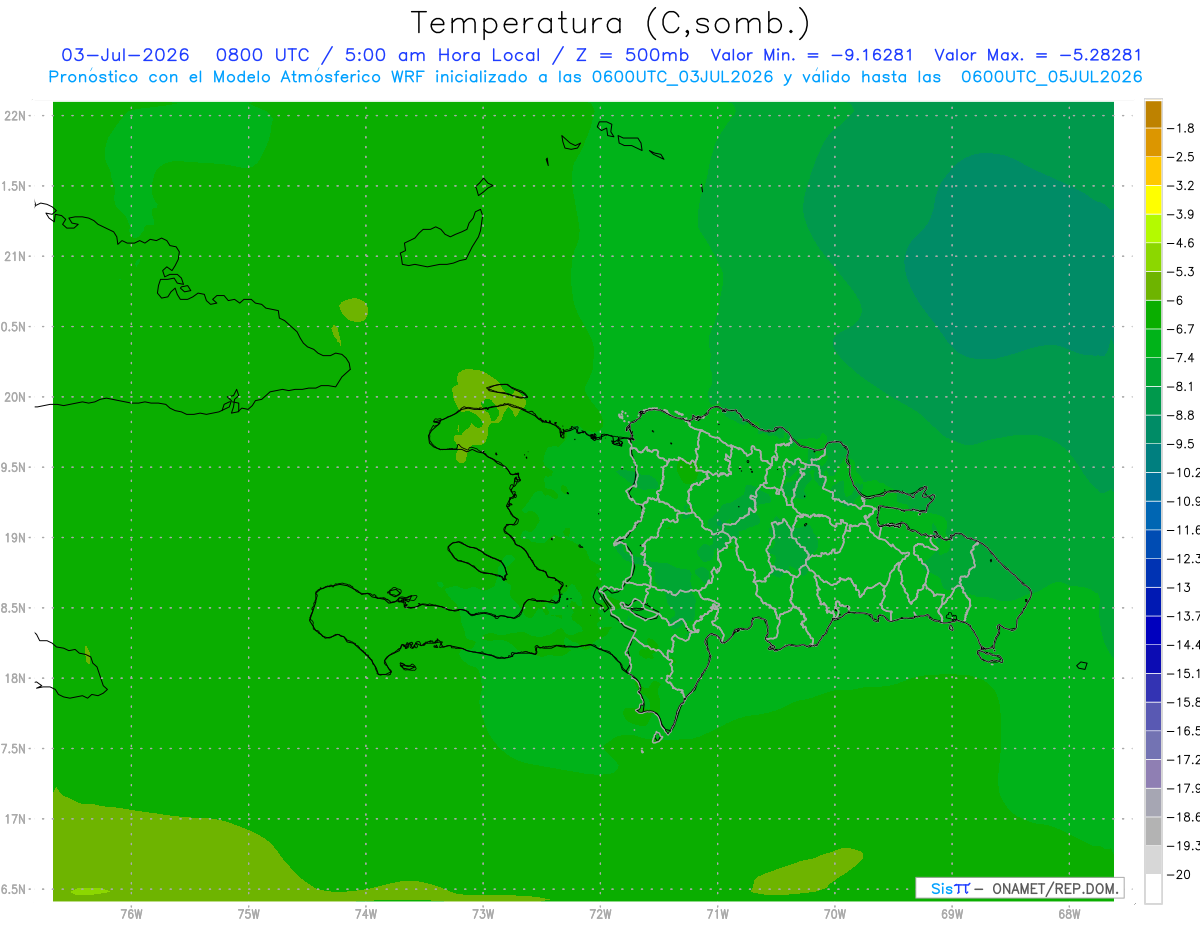Click the -2.5 colorbar value
The width and height of the screenshot is (1200, 927).
1181,157
